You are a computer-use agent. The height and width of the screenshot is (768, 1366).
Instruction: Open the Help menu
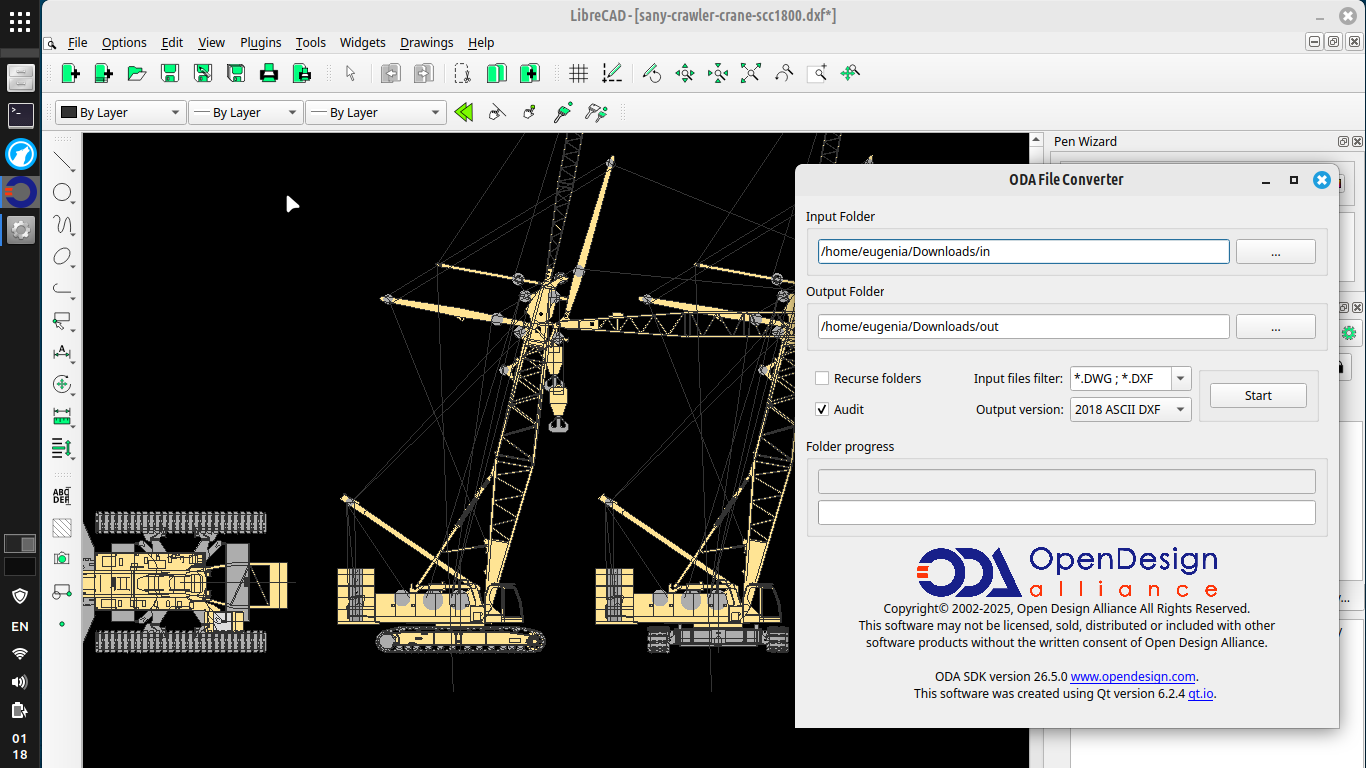coord(481,42)
